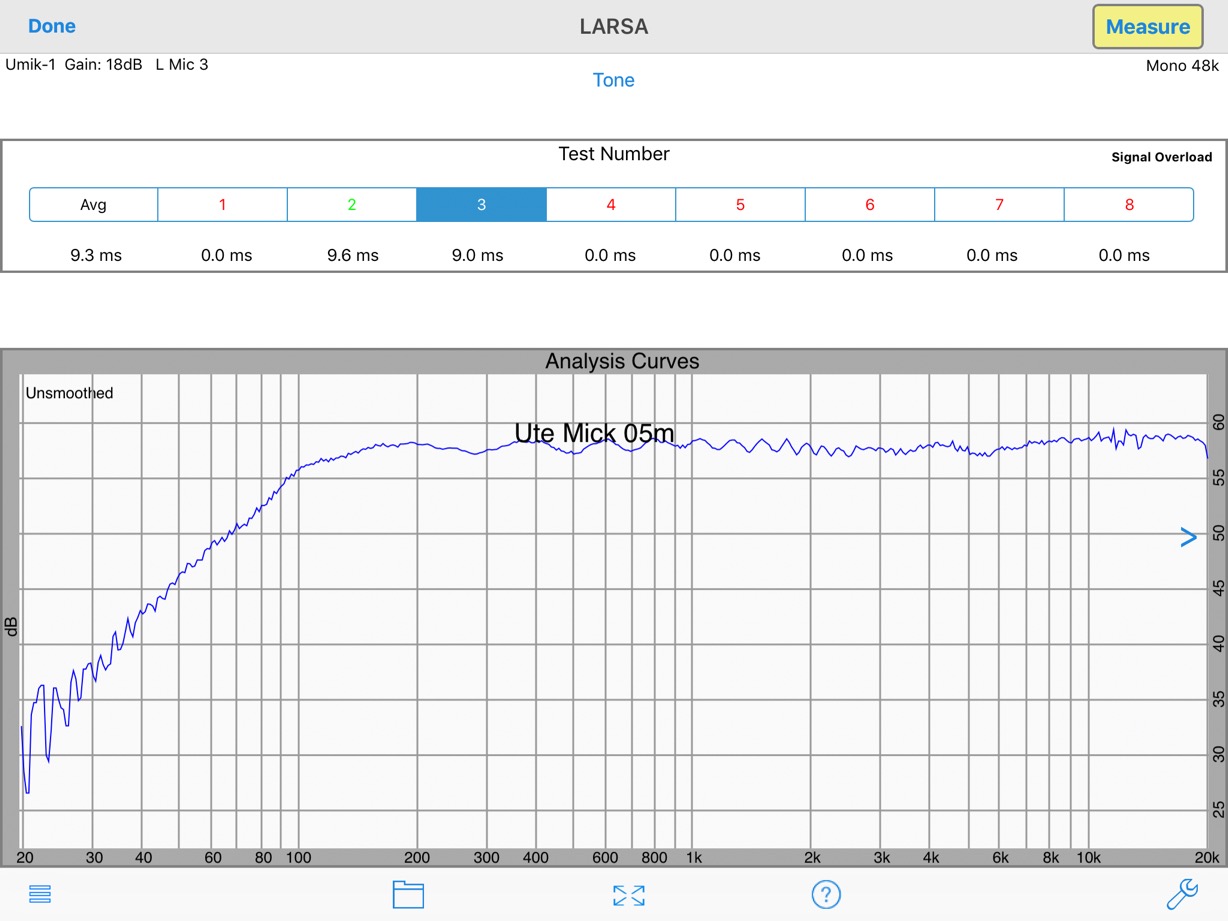Click the blue arrow on graph right edge
This screenshot has width=1228, height=921.
coord(1188,538)
